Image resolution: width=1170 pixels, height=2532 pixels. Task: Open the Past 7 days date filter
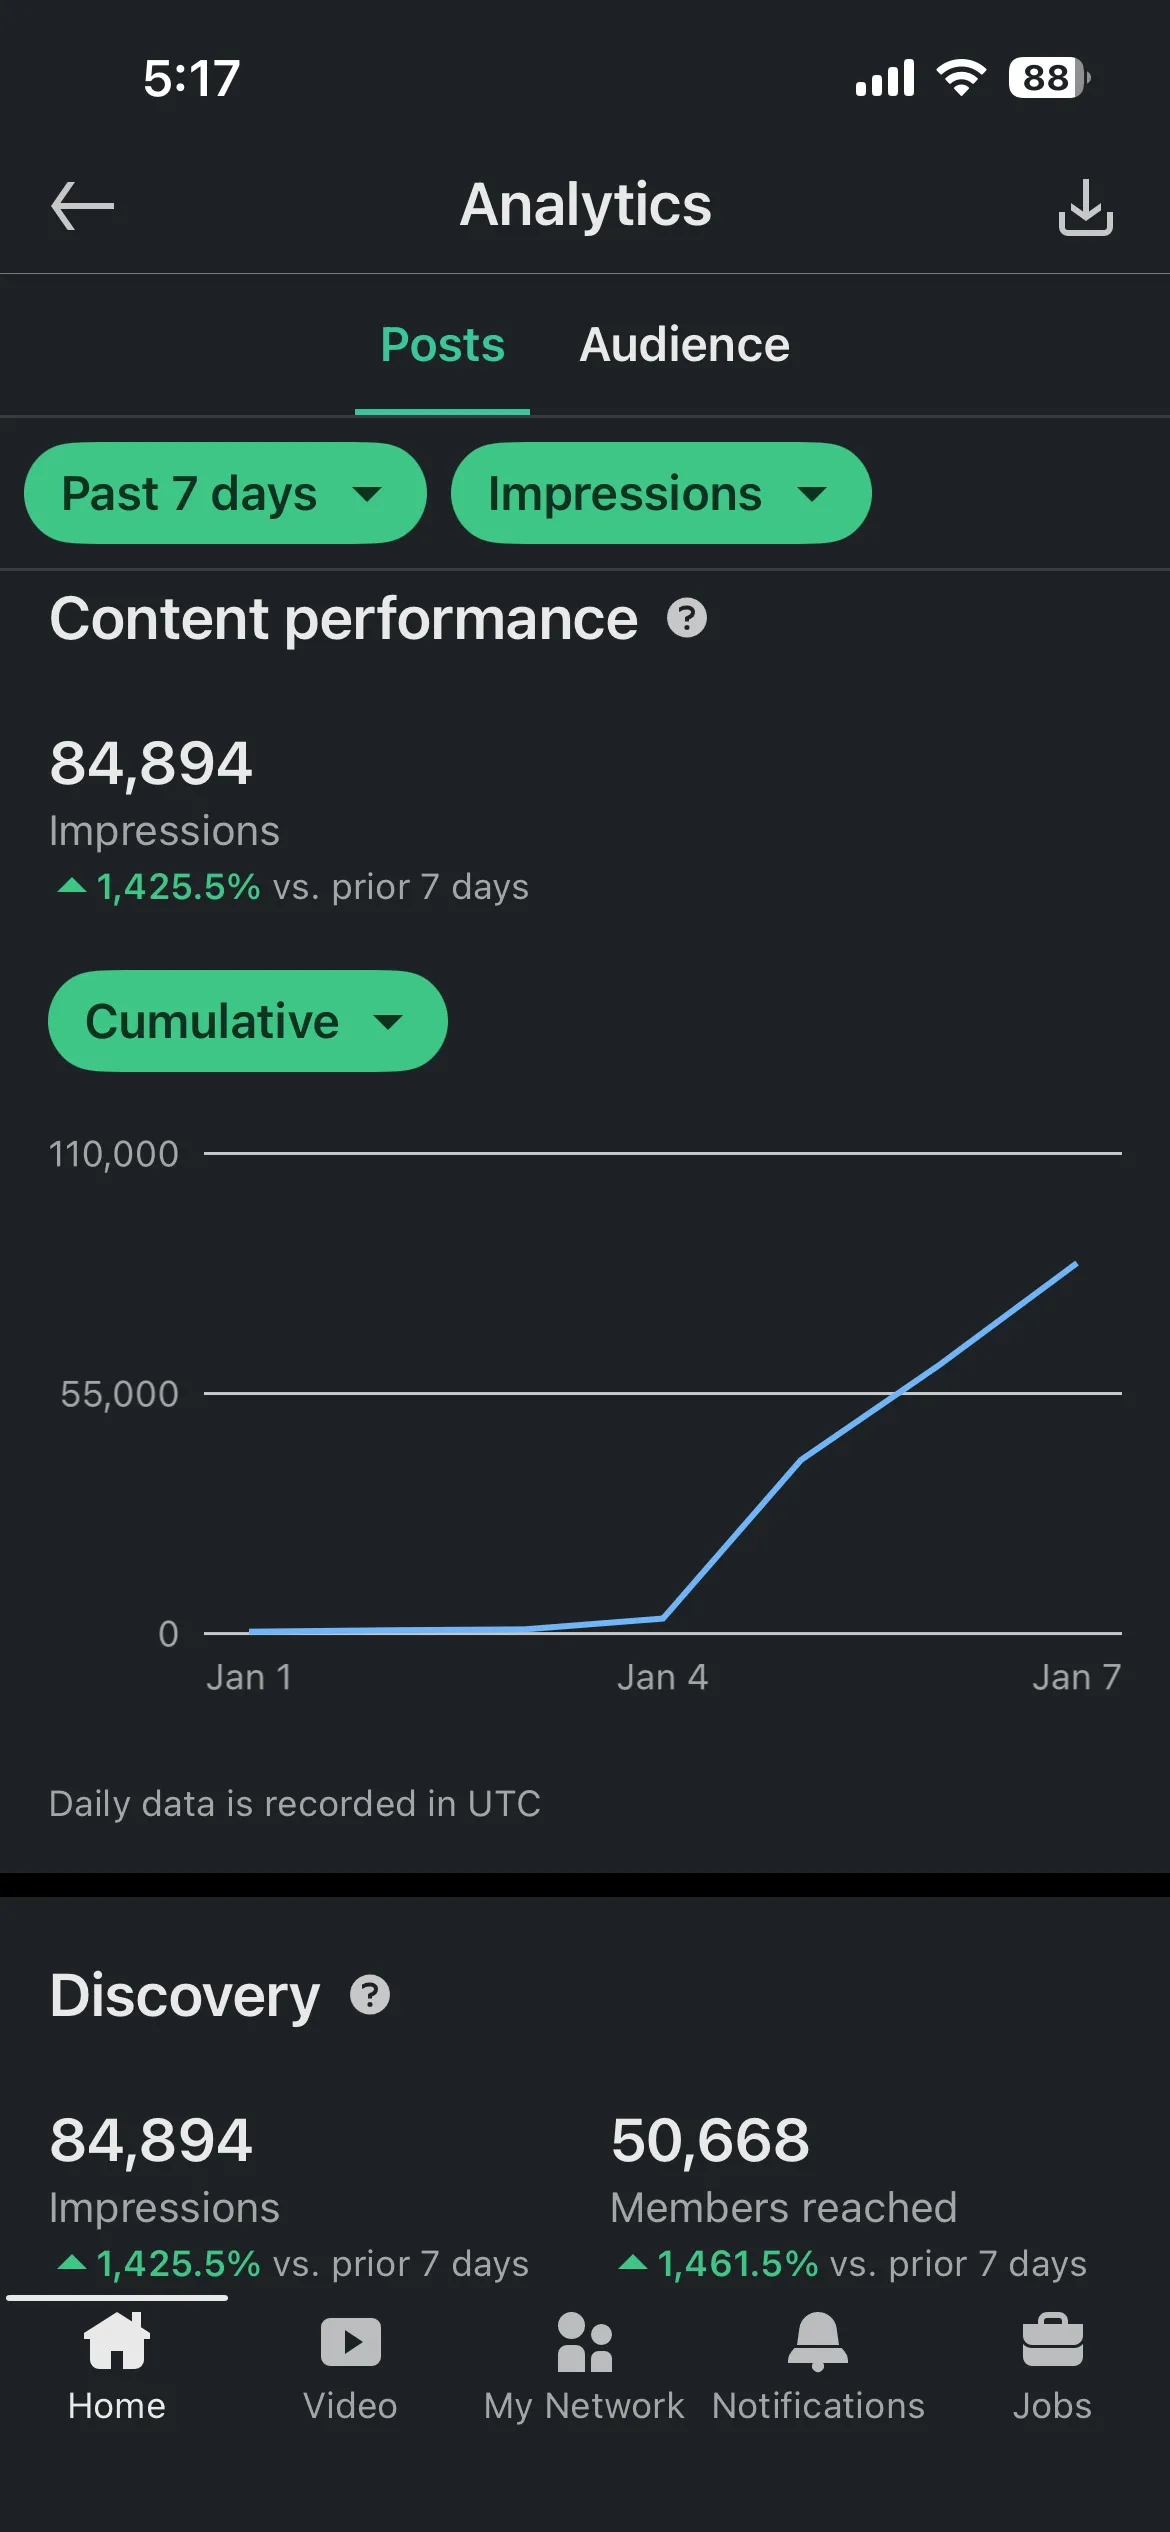tap(224, 493)
